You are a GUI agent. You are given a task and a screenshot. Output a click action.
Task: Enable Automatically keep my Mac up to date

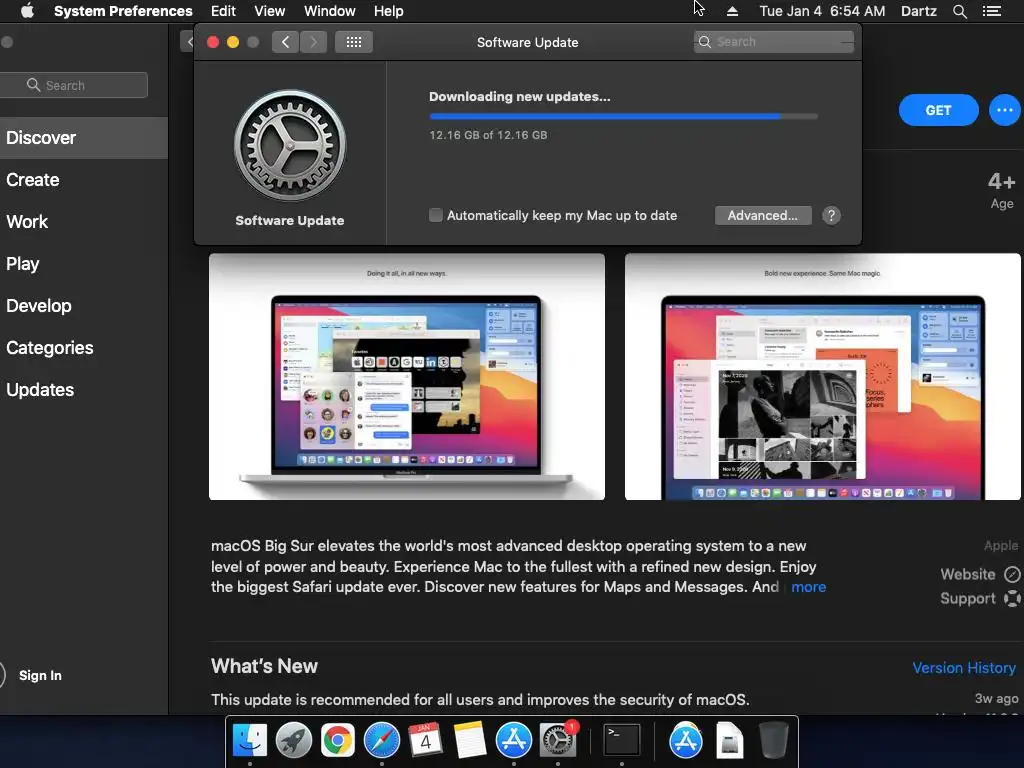coord(436,215)
